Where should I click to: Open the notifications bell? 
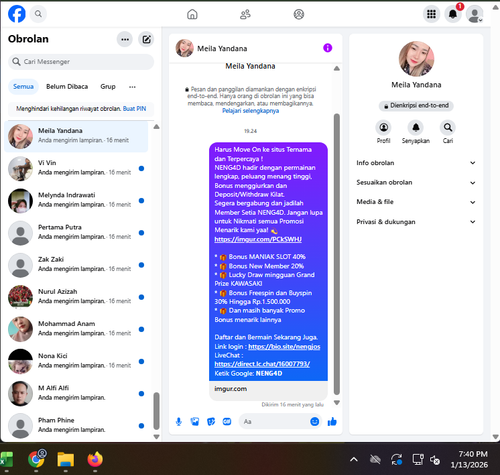tap(453, 14)
